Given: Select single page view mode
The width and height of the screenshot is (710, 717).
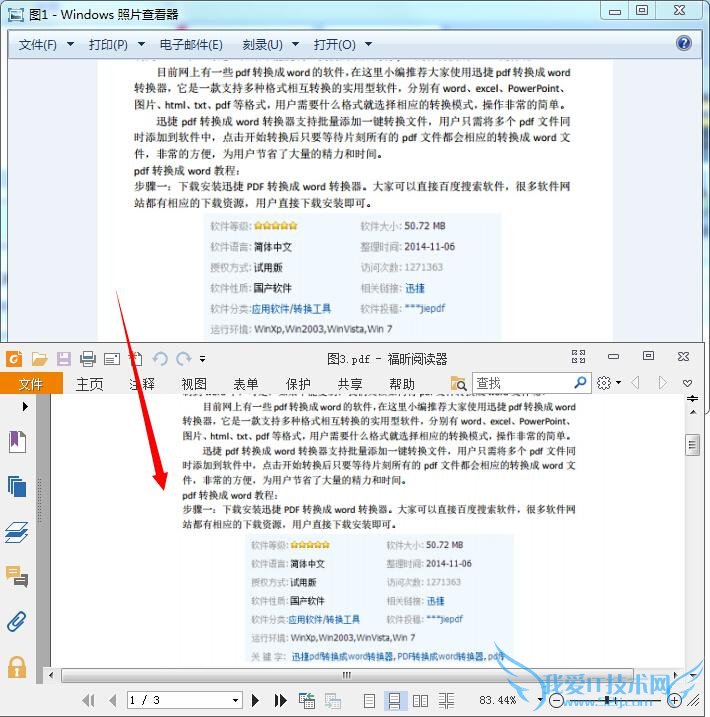Looking at the screenshot, I should pos(369,701).
